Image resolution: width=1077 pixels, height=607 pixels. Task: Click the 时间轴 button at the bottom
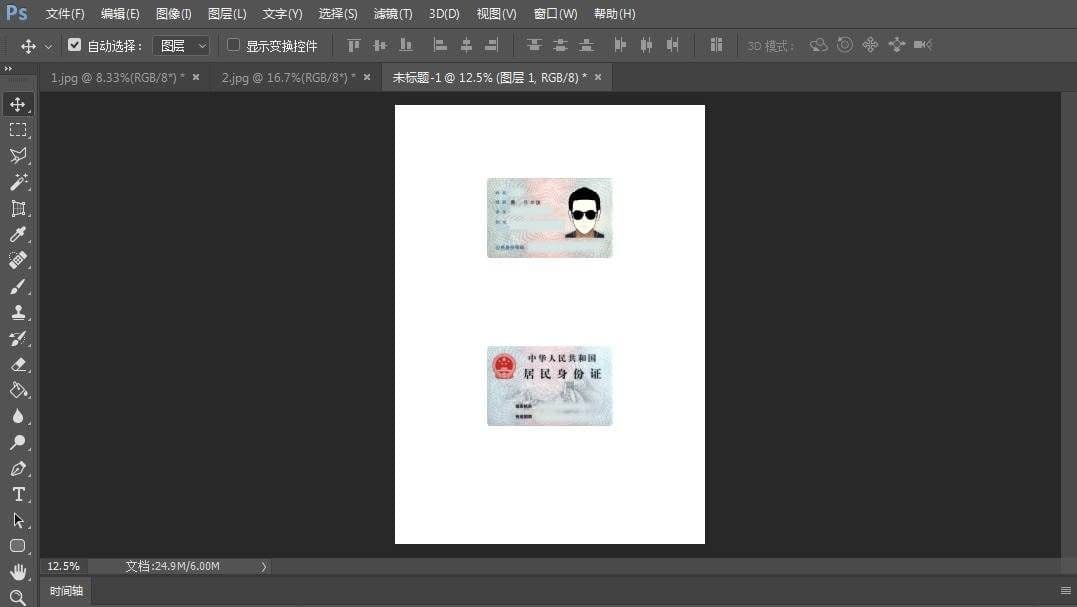[x=64, y=591]
